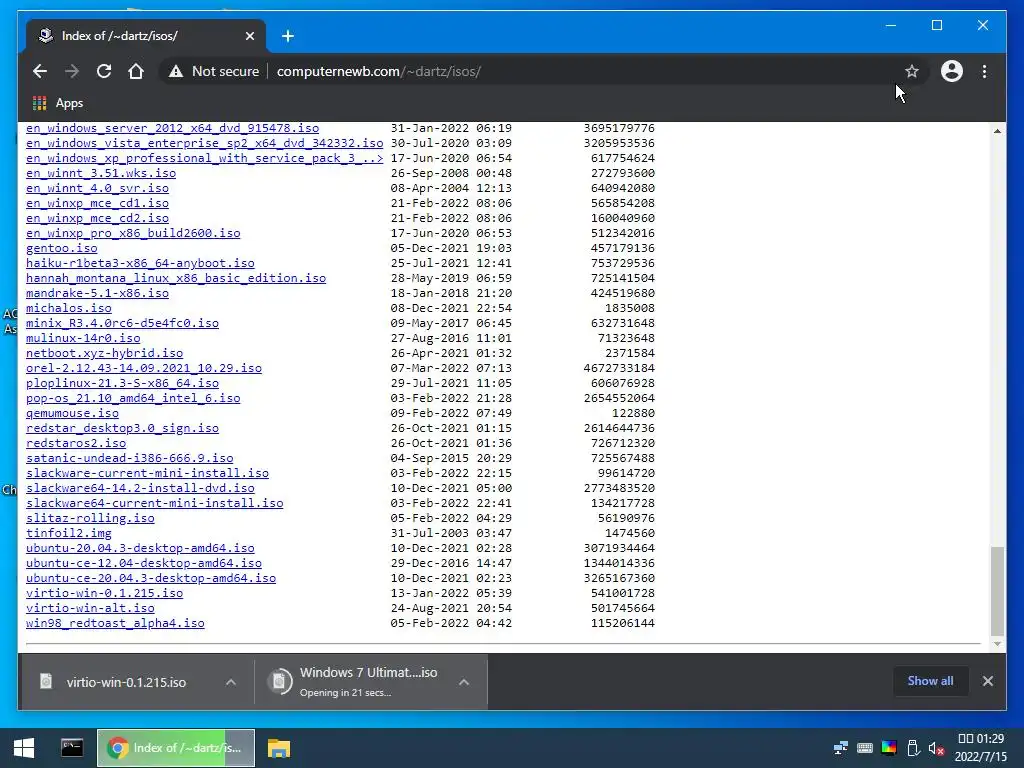
Task: Reload the current page
Action: click(104, 71)
